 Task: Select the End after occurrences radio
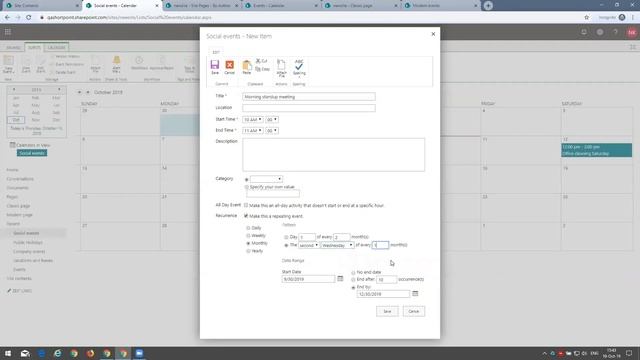pyautogui.click(x=353, y=280)
